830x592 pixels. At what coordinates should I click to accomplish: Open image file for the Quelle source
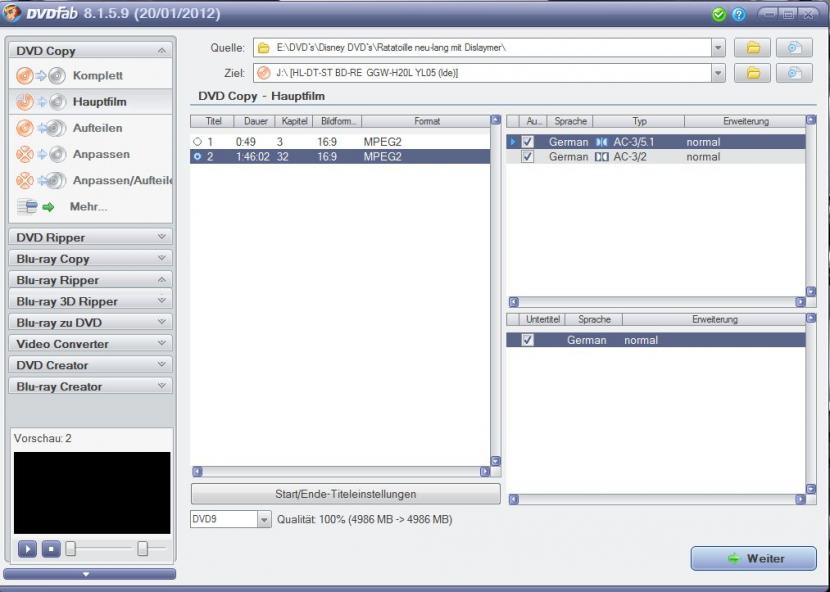(x=794, y=48)
